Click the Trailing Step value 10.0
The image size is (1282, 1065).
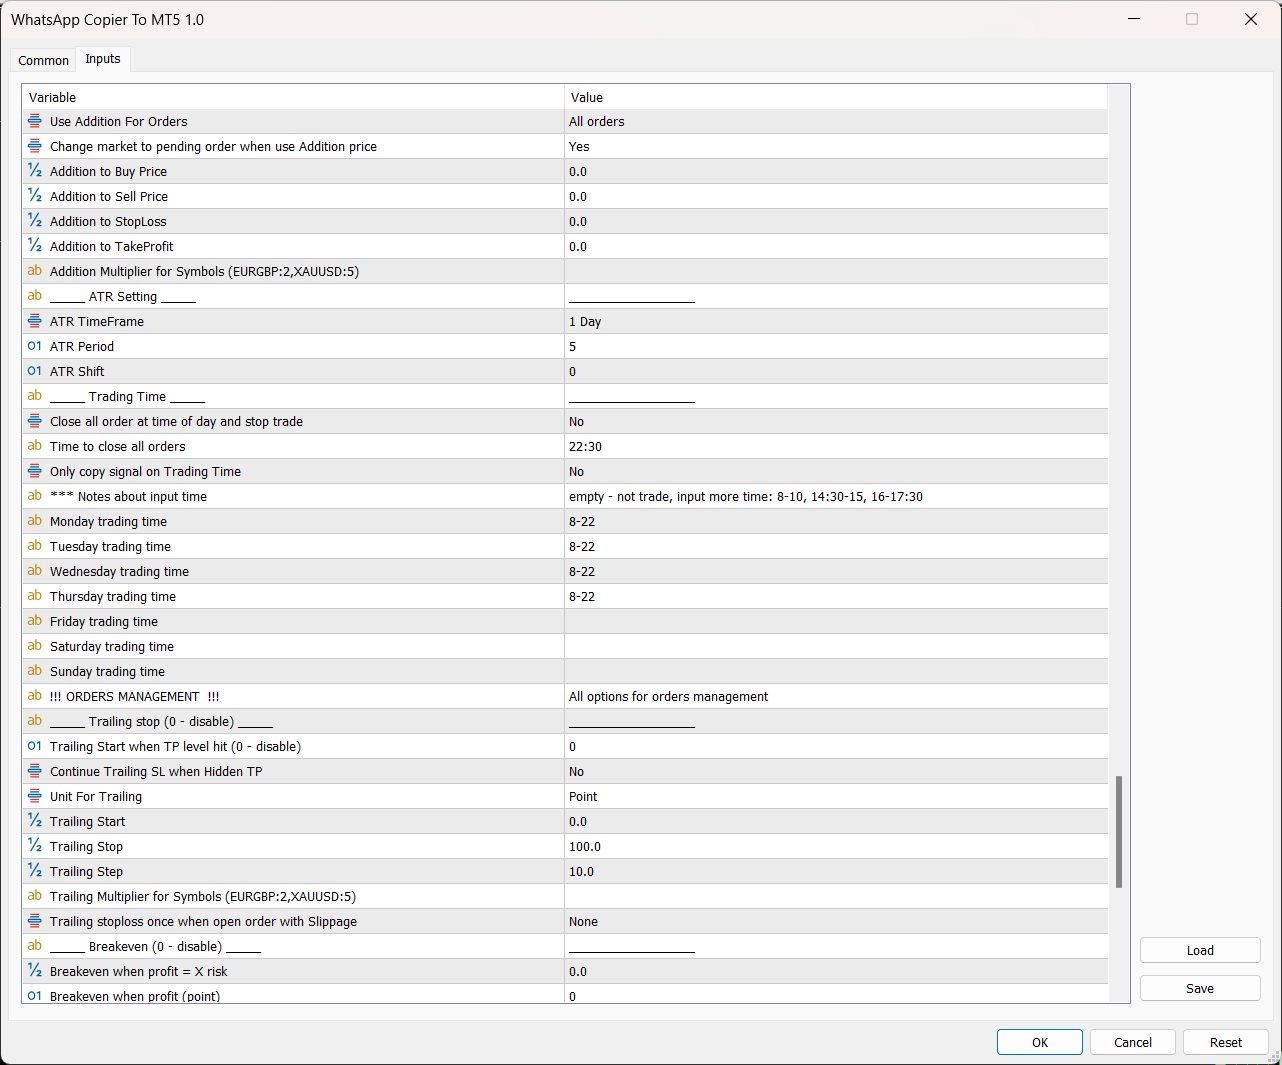pos(836,871)
